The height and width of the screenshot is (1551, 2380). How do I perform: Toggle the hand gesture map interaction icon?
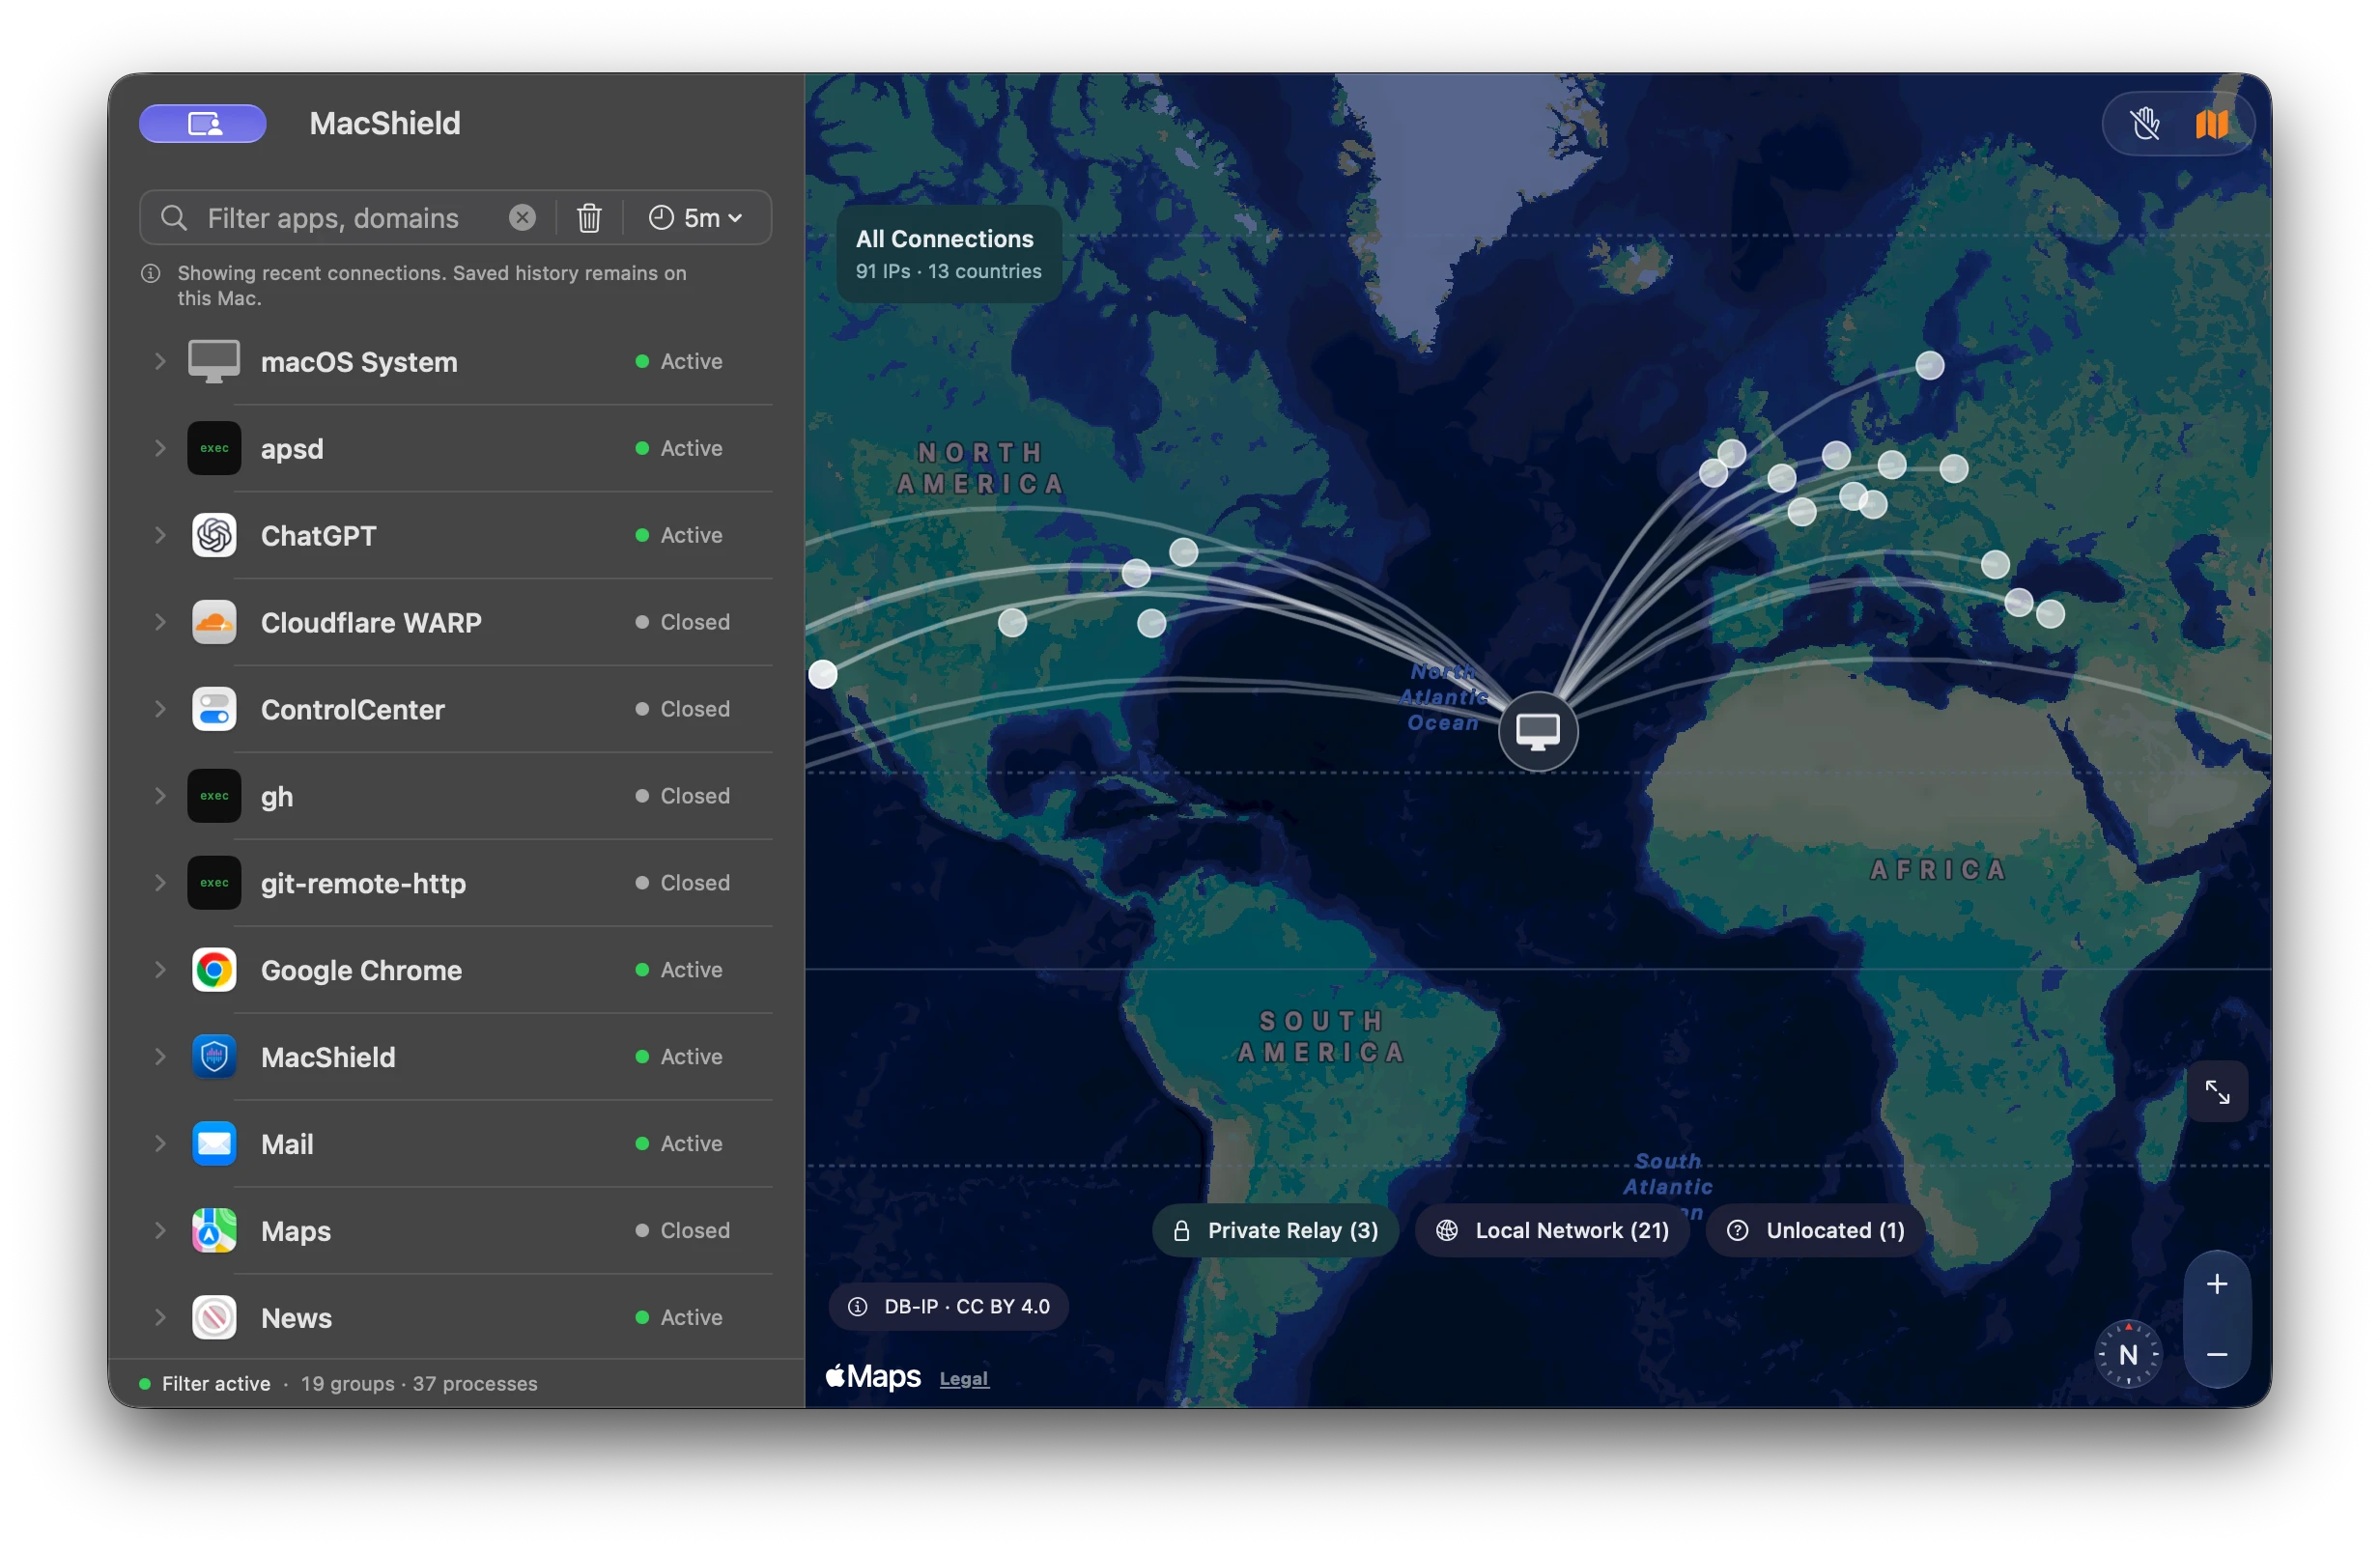tap(2145, 124)
